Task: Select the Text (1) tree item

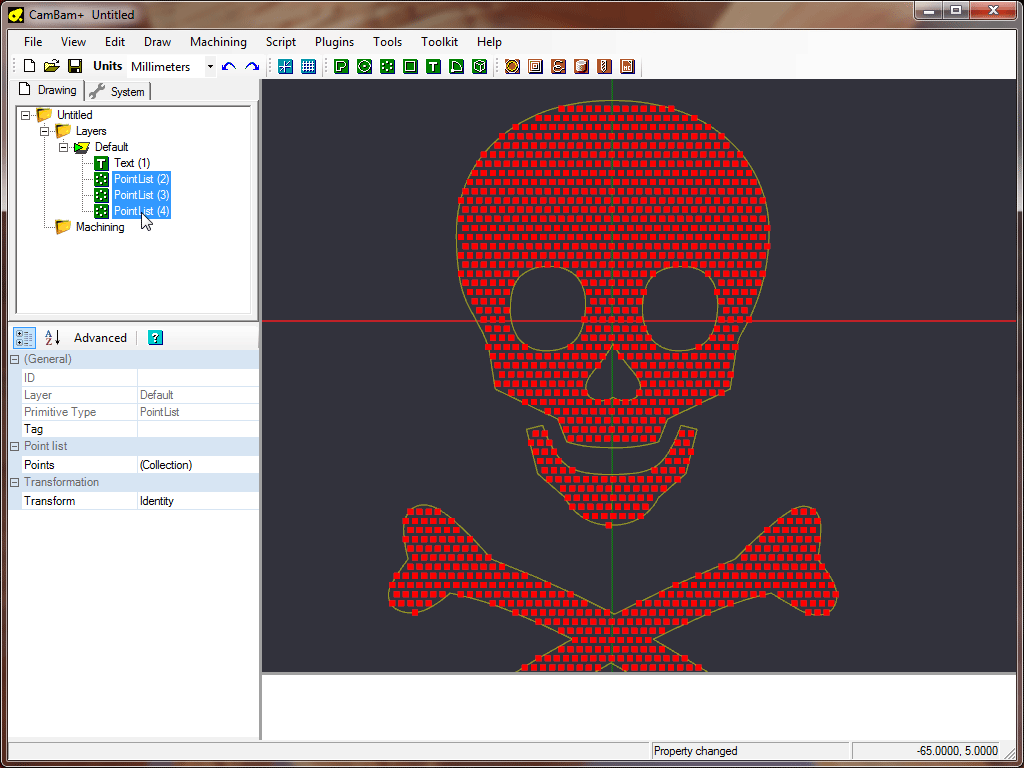Action: pos(131,163)
